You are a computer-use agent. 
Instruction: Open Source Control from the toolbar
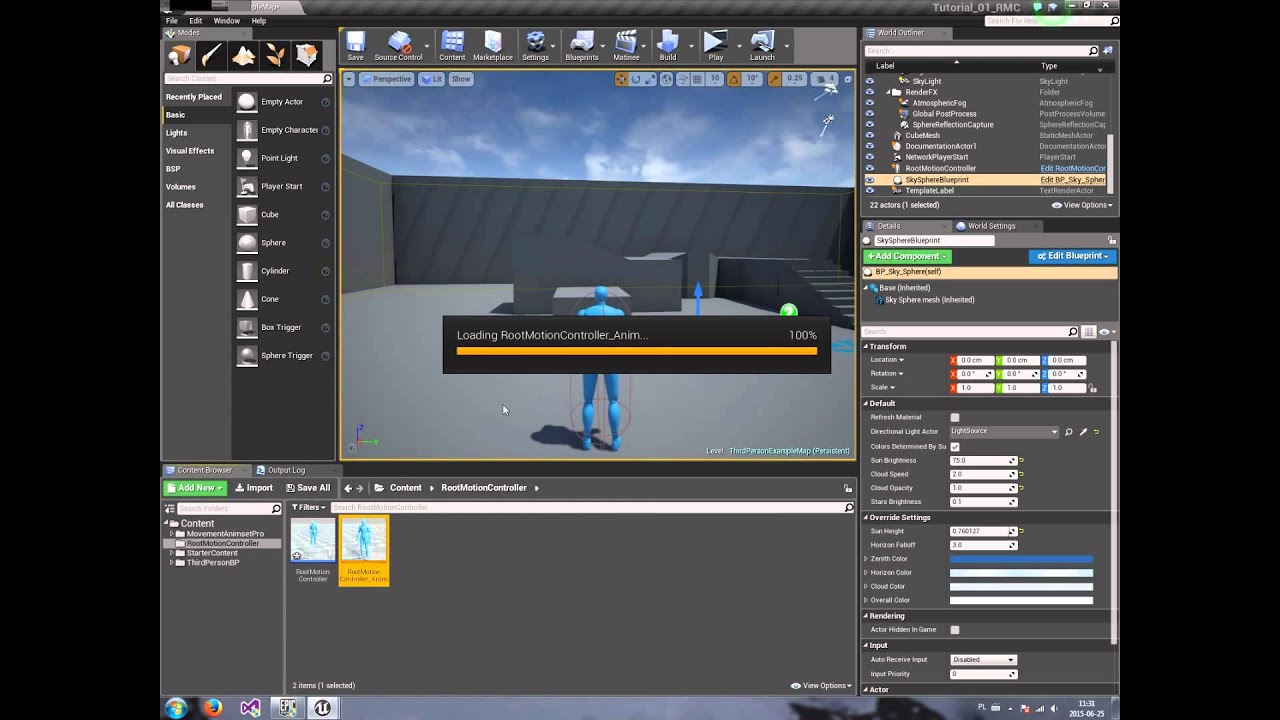coord(399,46)
